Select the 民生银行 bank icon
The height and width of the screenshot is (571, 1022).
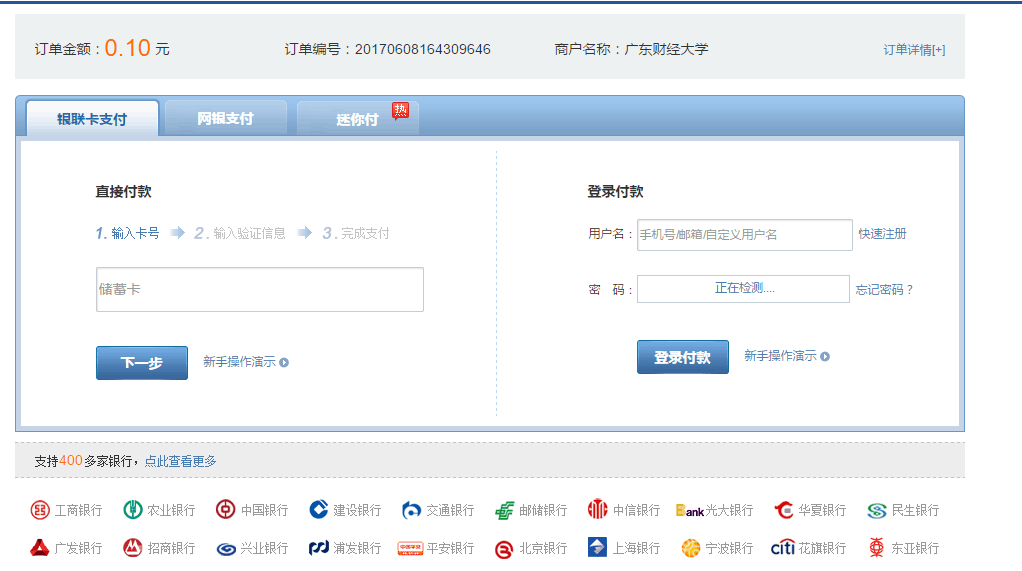tap(877, 510)
